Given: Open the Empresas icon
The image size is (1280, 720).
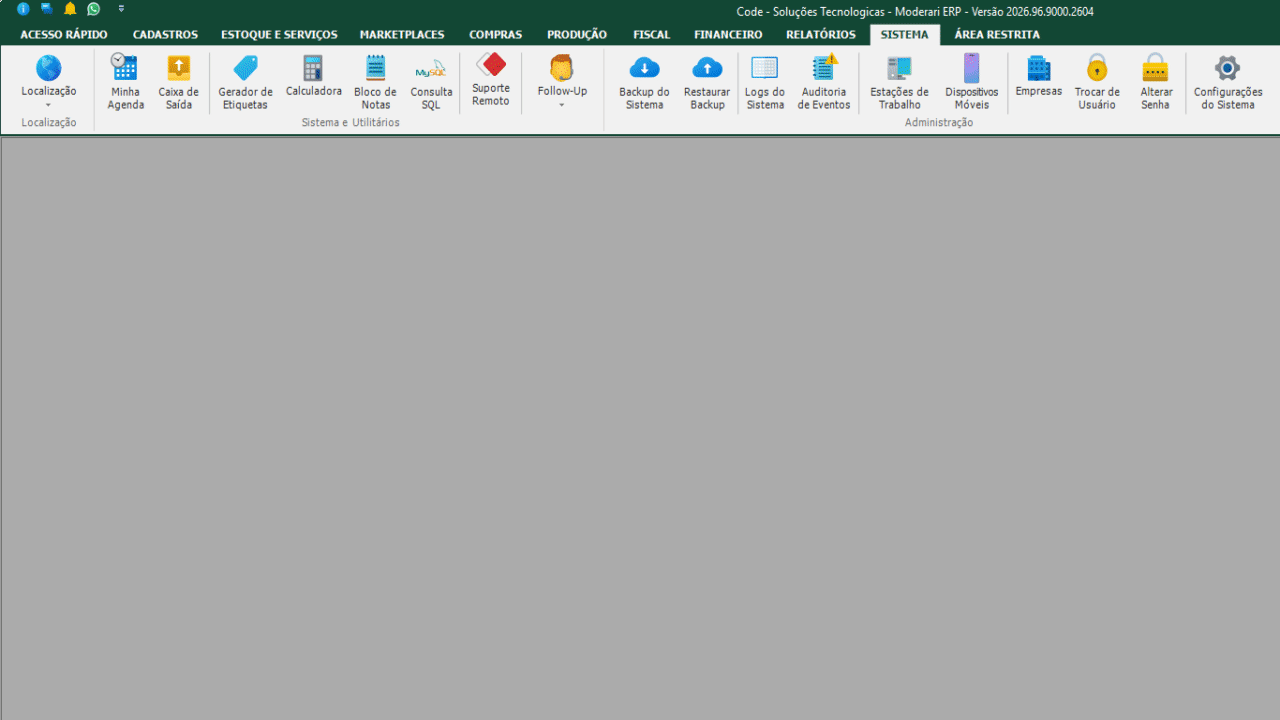Looking at the screenshot, I should (x=1039, y=67).
